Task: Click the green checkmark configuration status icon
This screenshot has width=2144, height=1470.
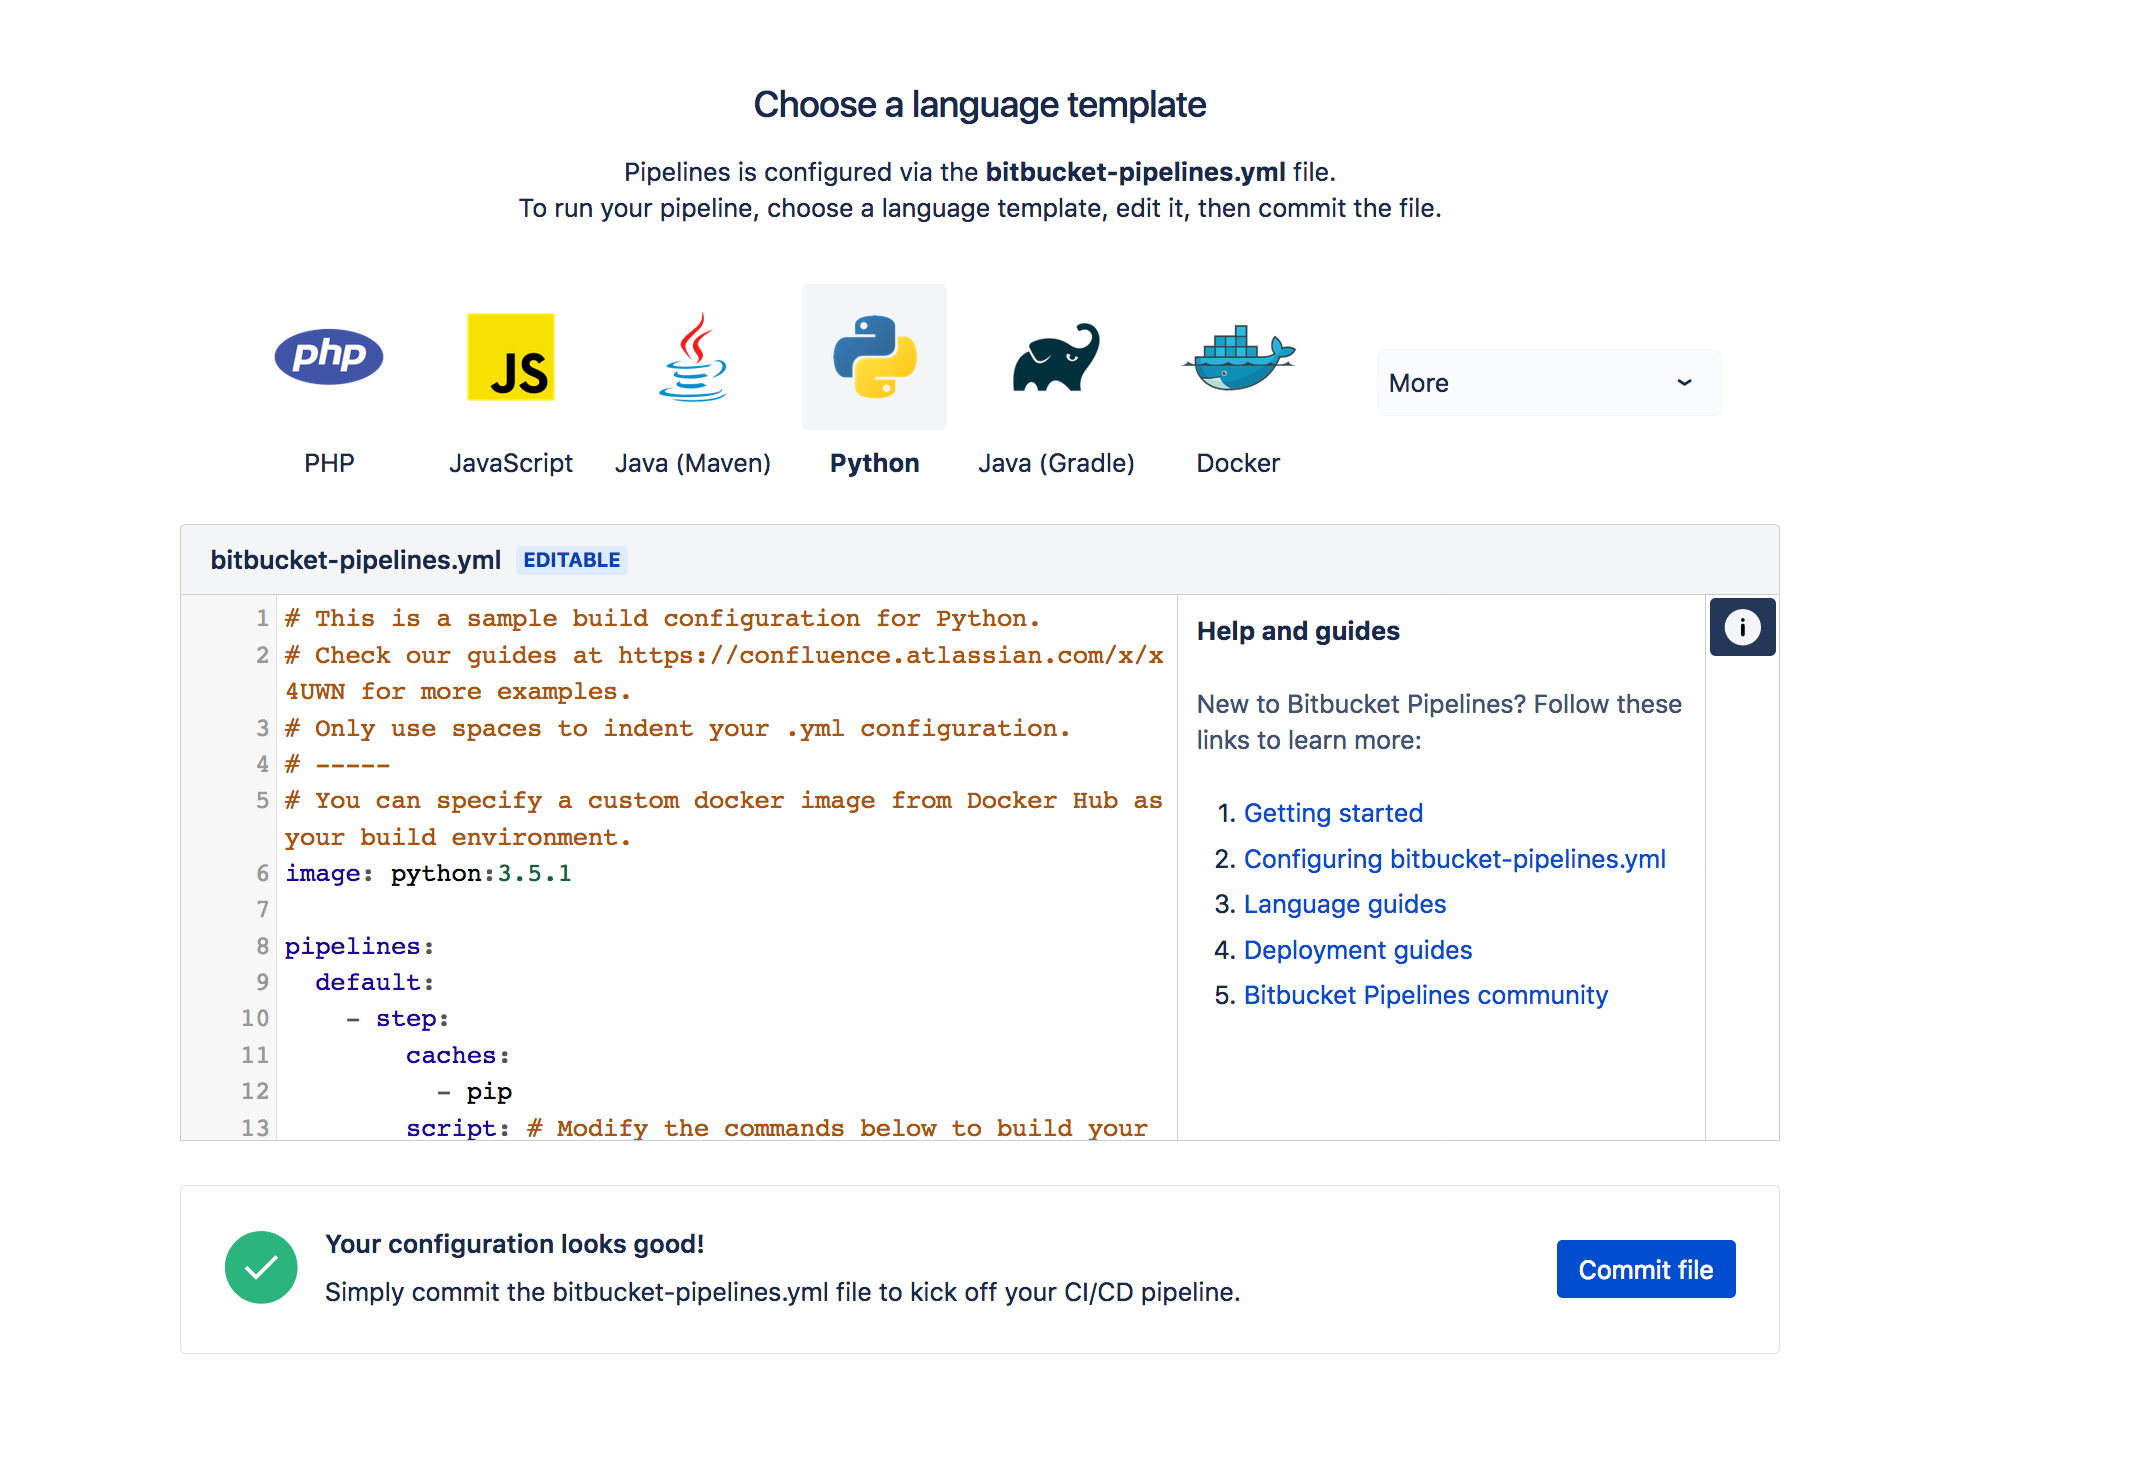Action: [261, 1270]
